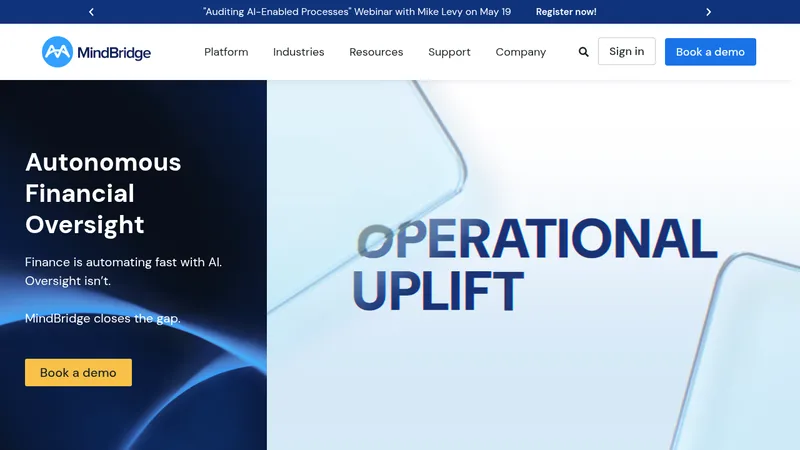The width and height of the screenshot is (800, 450).
Task: Open the Support menu
Action: (449, 52)
